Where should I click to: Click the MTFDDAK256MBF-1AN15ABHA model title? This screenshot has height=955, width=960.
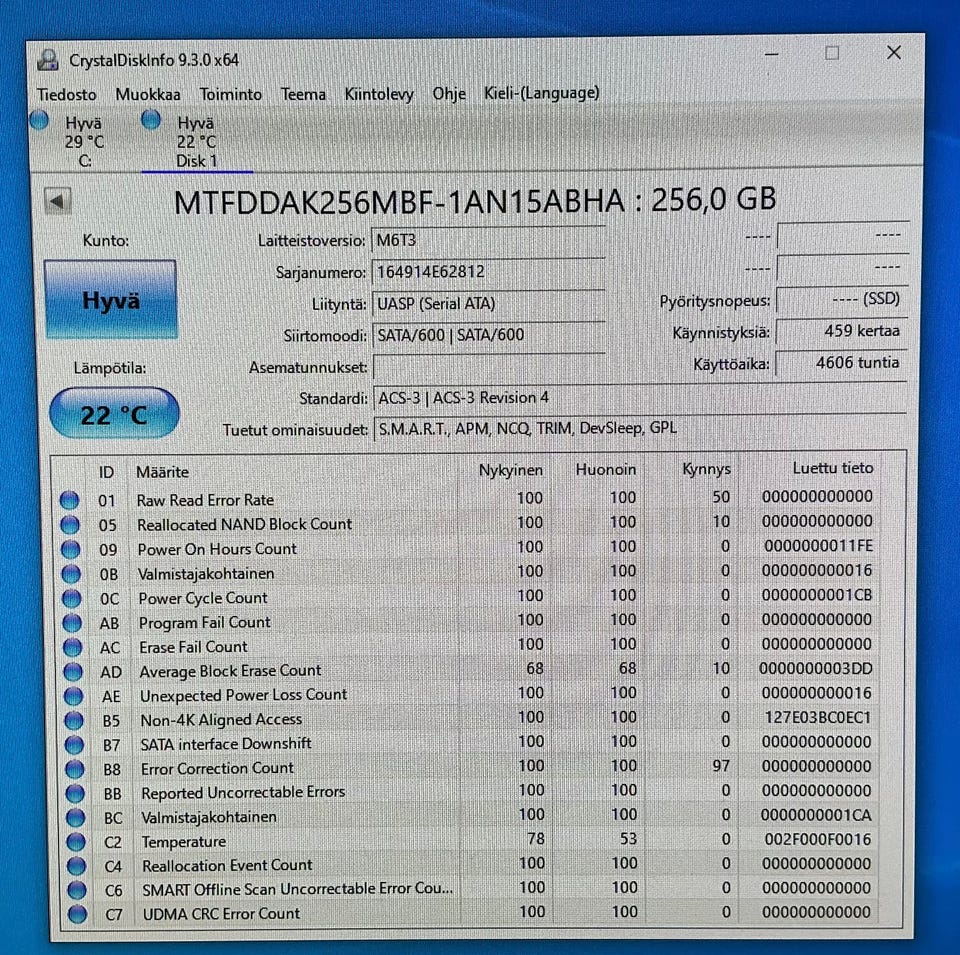pos(399,201)
